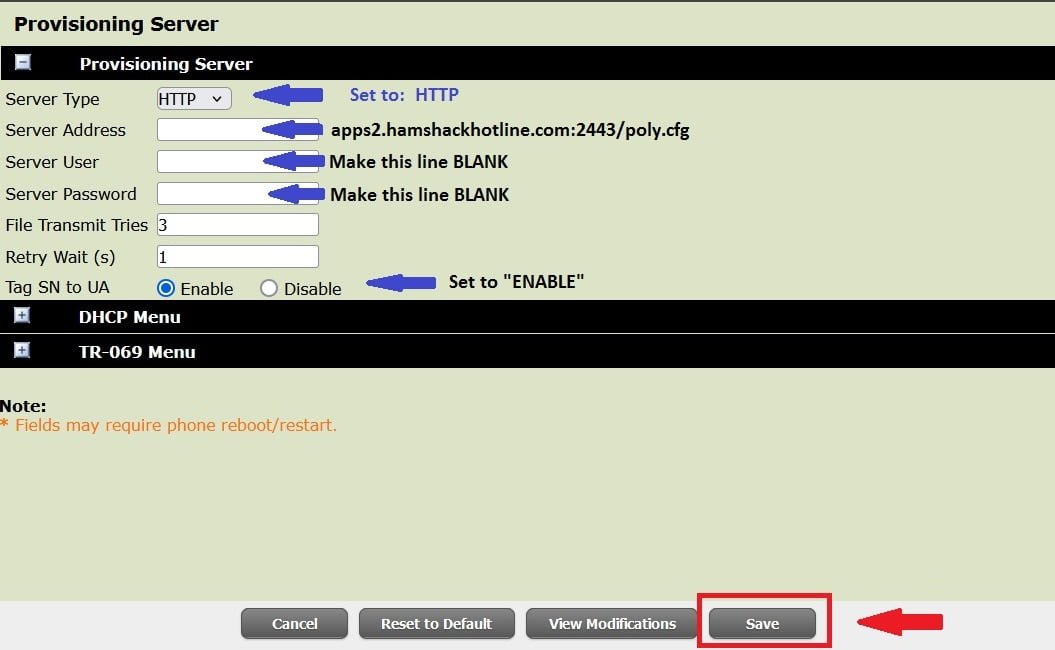Screen dimensions: 1055x650
Task: Click the Cancel button
Action: coord(294,623)
